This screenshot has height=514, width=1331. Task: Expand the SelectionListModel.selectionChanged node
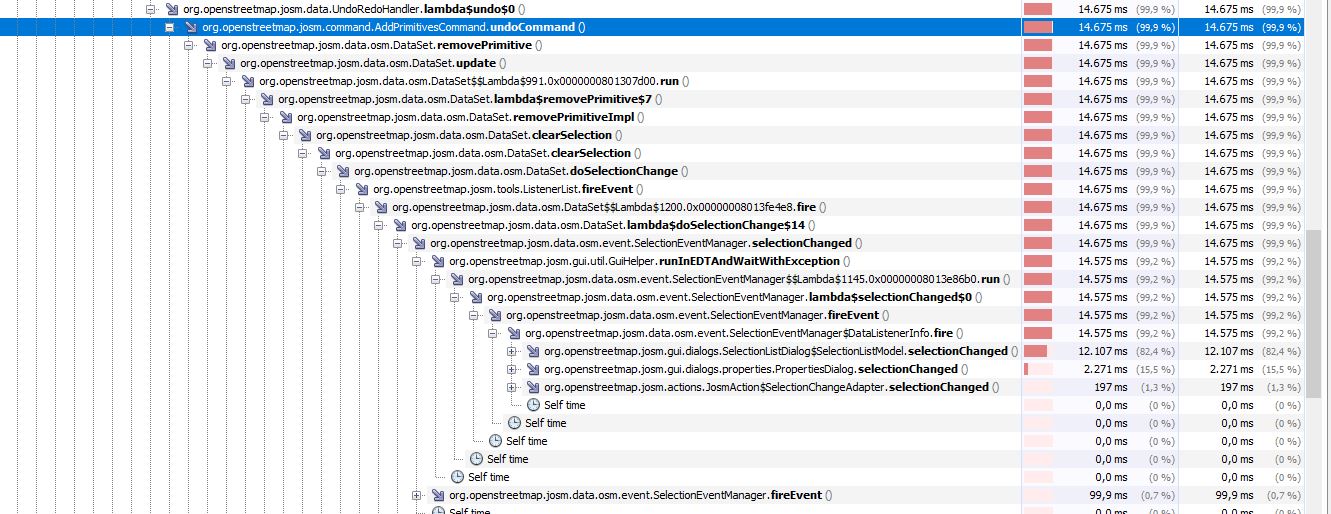pyautogui.click(x=512, y=351)
